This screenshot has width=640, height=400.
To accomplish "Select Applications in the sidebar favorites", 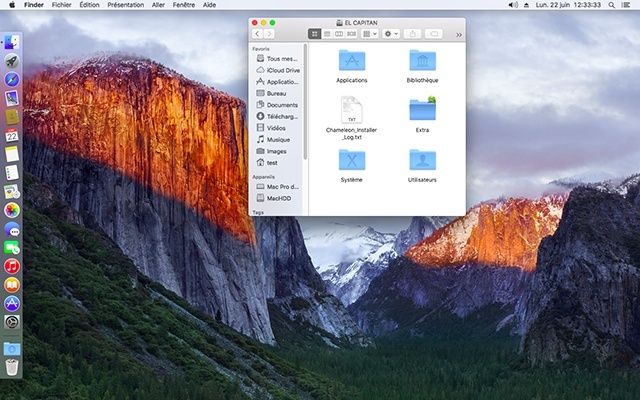I will [278, 82].
